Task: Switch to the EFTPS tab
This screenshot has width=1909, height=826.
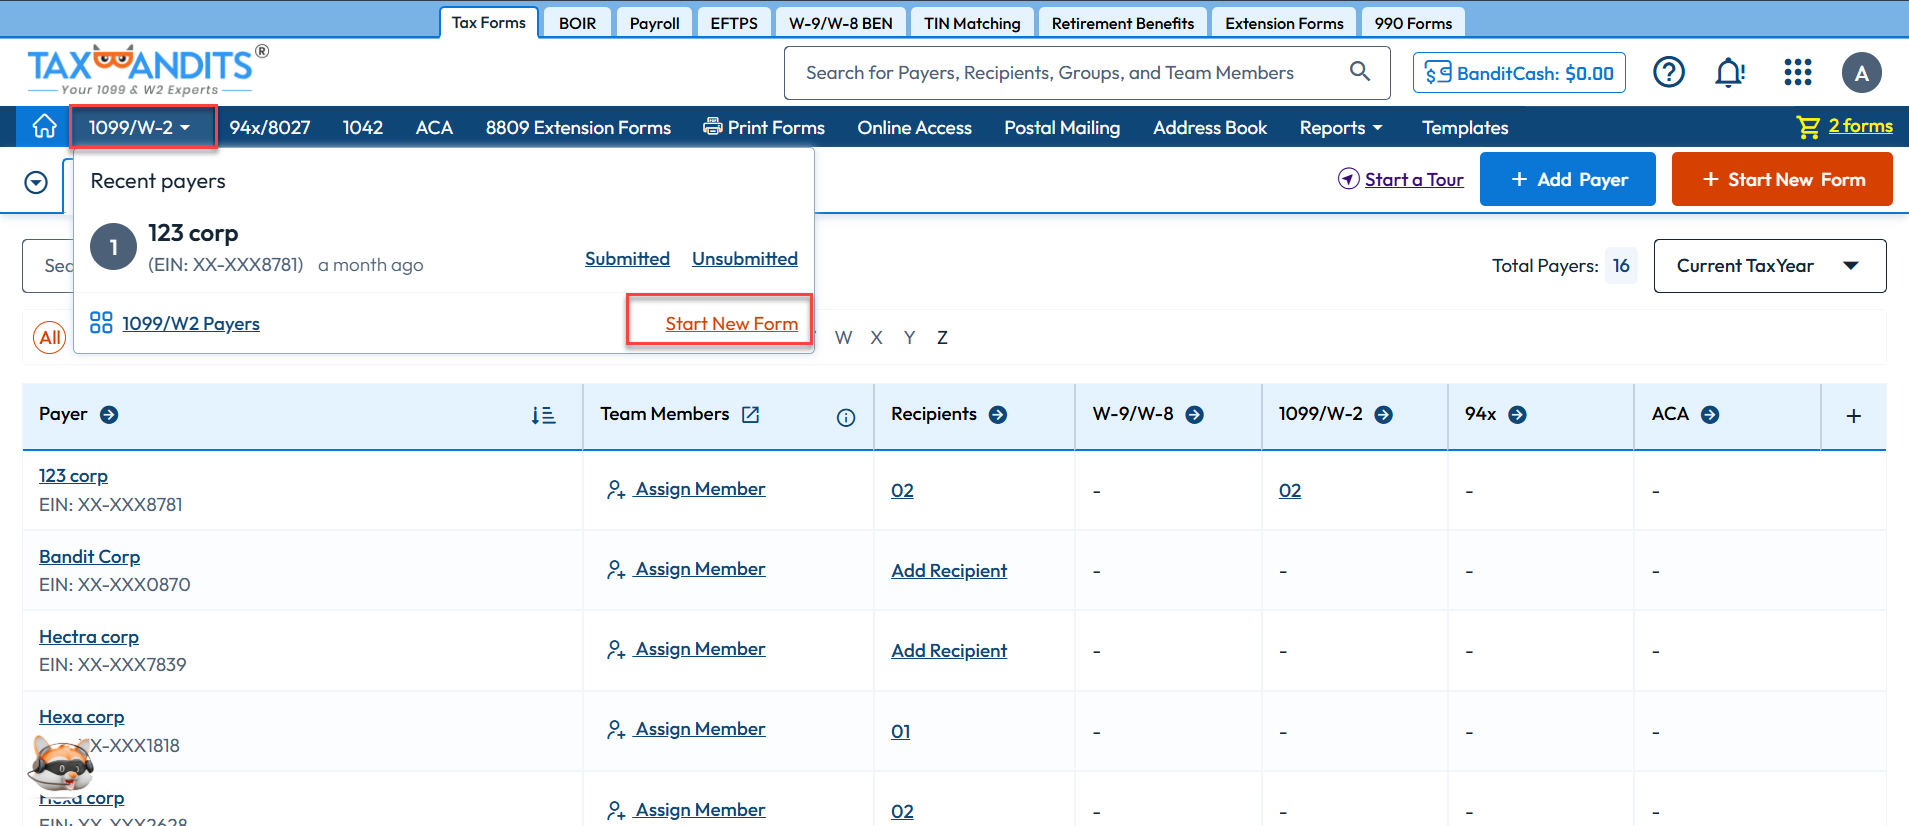Action: click(x=734, y=23)
